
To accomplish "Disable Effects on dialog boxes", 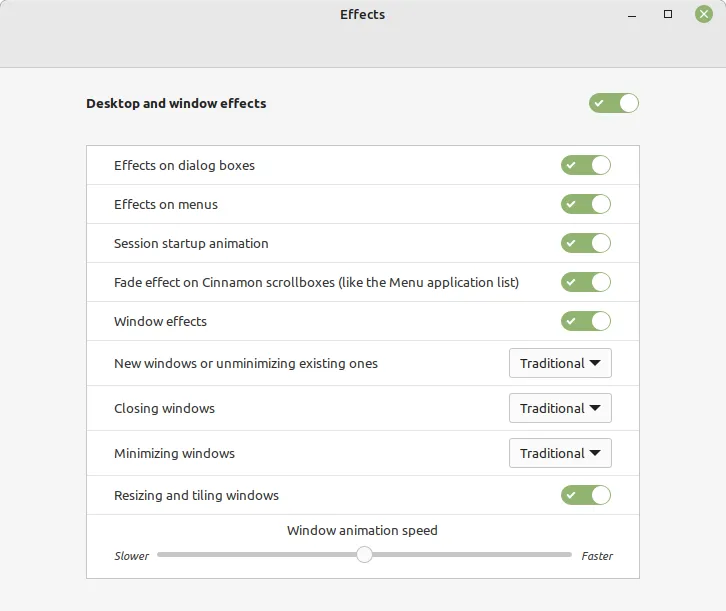I will coord(585,165).
